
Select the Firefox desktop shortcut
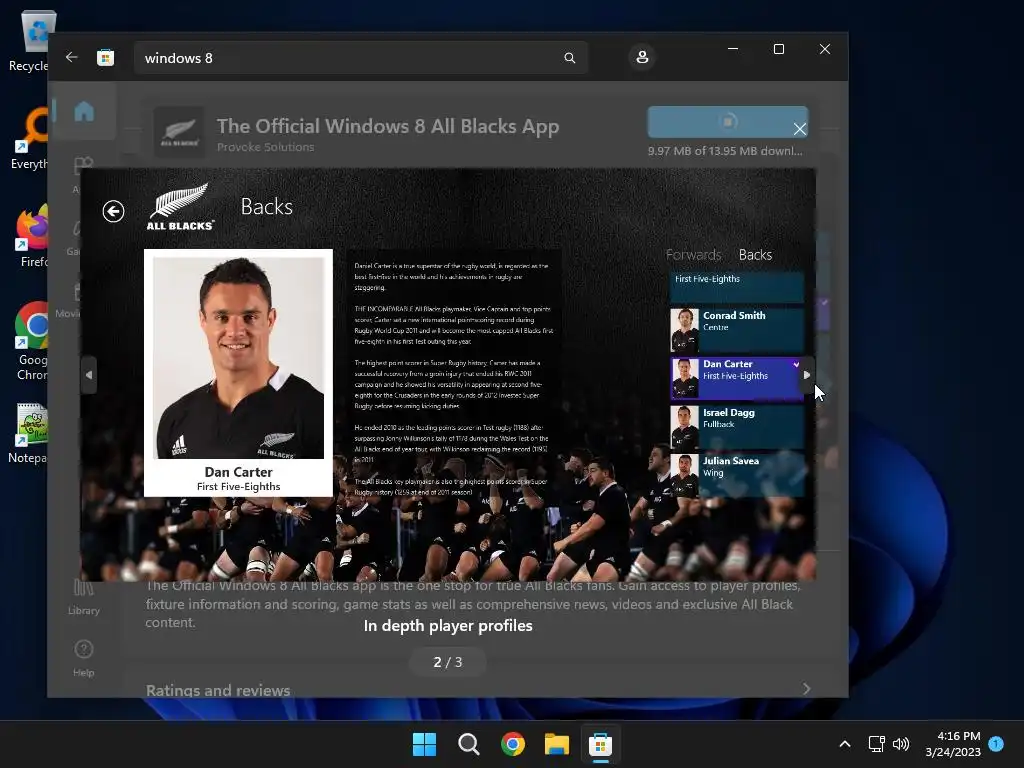33,236
